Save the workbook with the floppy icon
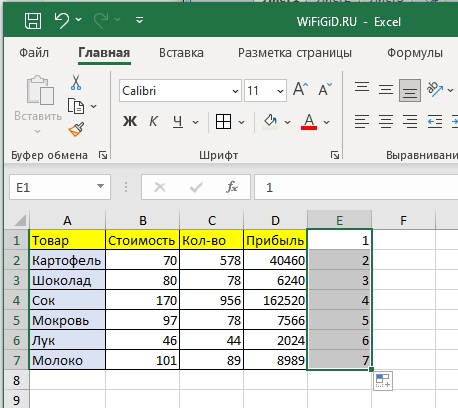Image resolution: width=458 pixels, height=408 pixels. tap(33, 21)
